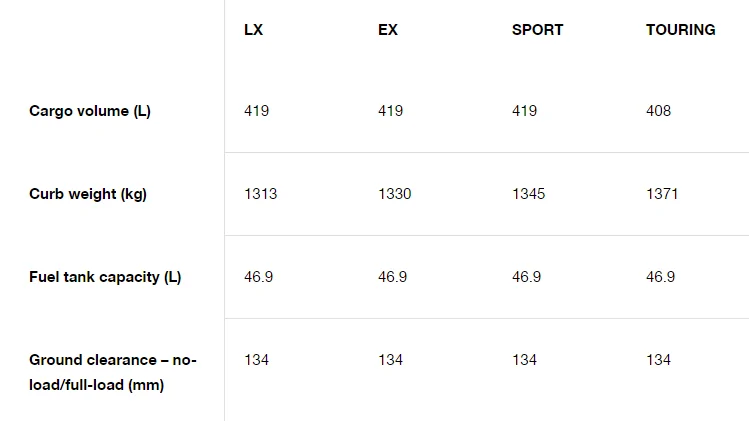The image size is (749, 421).
Task: Click the TOURING curb weight value 1371
Action: click(x=662, y=194)
